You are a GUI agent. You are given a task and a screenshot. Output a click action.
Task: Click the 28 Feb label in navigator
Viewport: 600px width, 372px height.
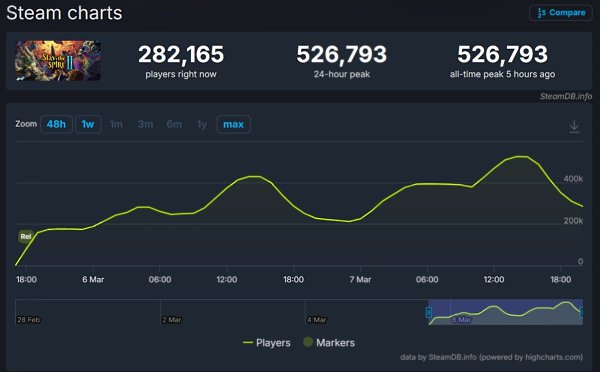click(28, 320)
